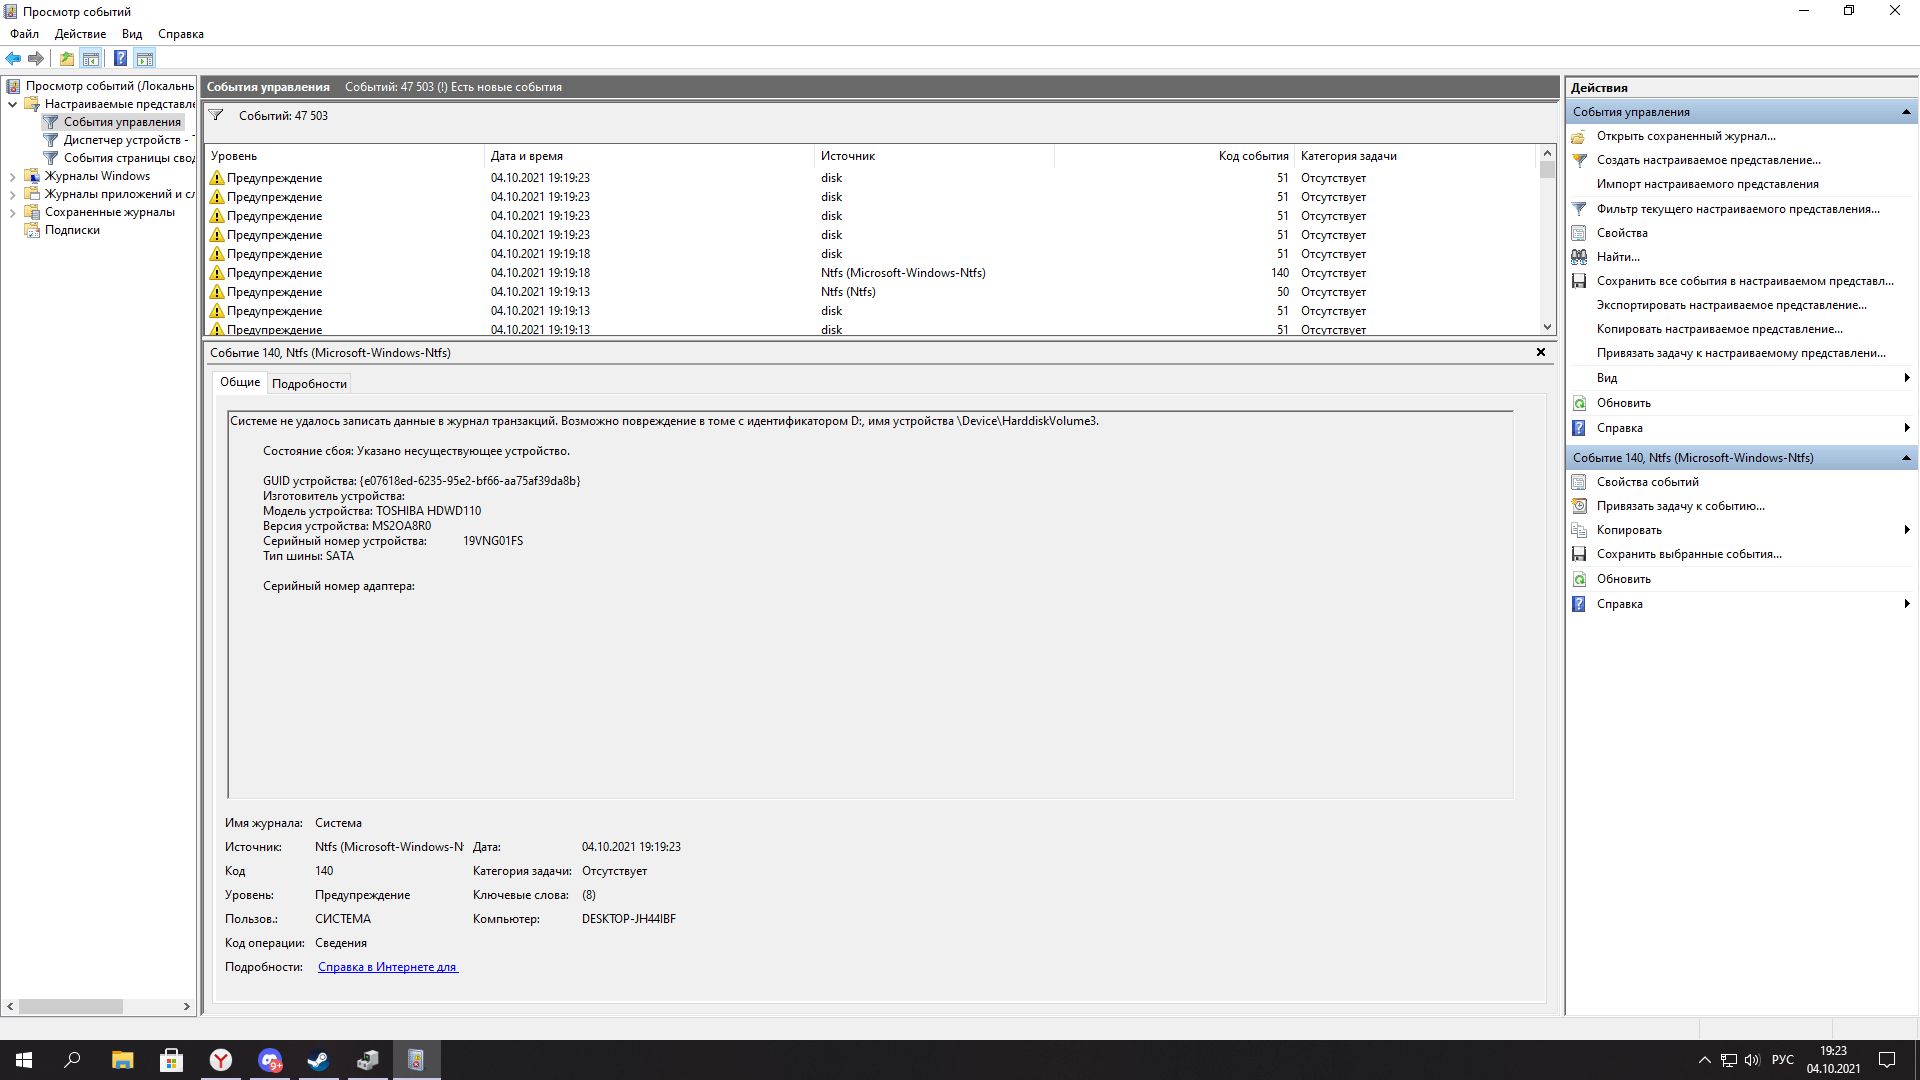Click the event list scroll down arrow
The height and width of the screenshot is (1080, 1920).
coord(1547,327)
